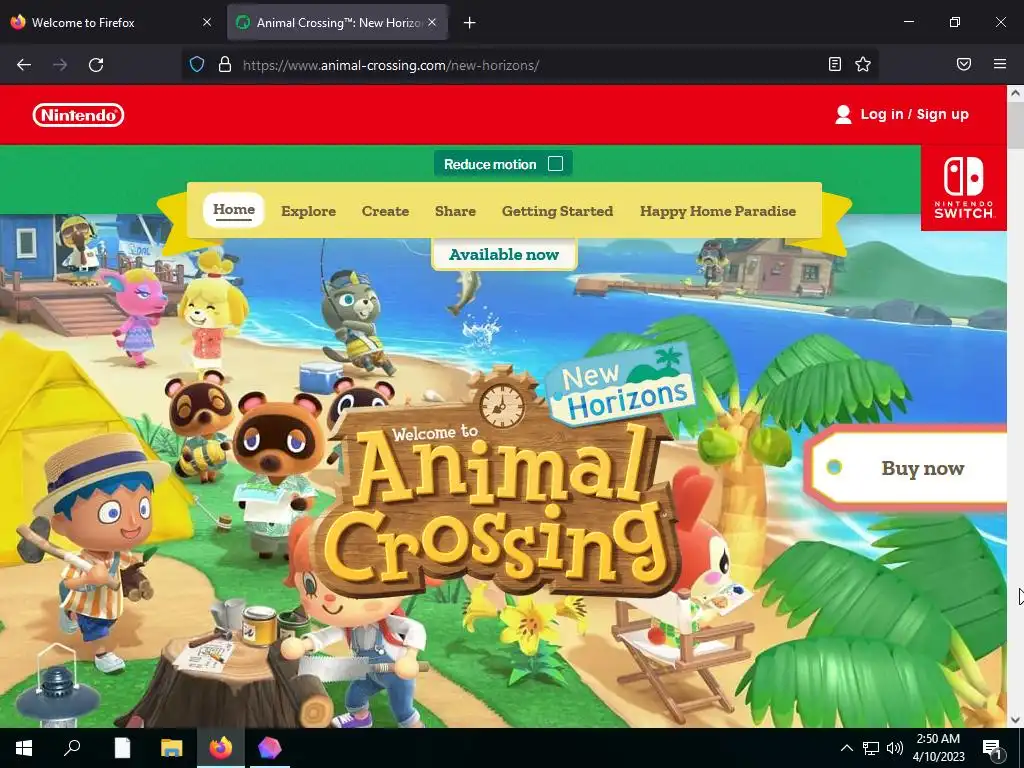Open the volume speaker tray icon
The width and height of the screenshot is (1024, 768).
pyautogui.click(x=895, y=748)
